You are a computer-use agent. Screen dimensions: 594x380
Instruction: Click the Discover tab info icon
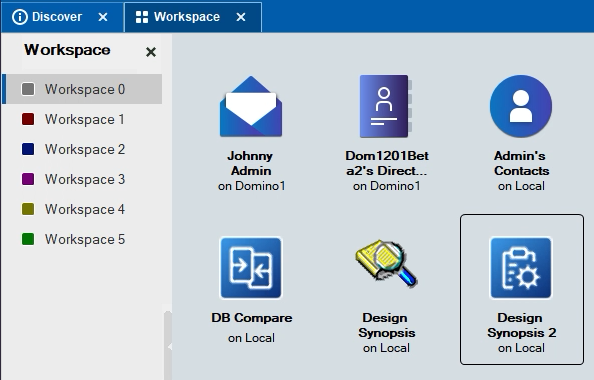[x=20, y=17]
